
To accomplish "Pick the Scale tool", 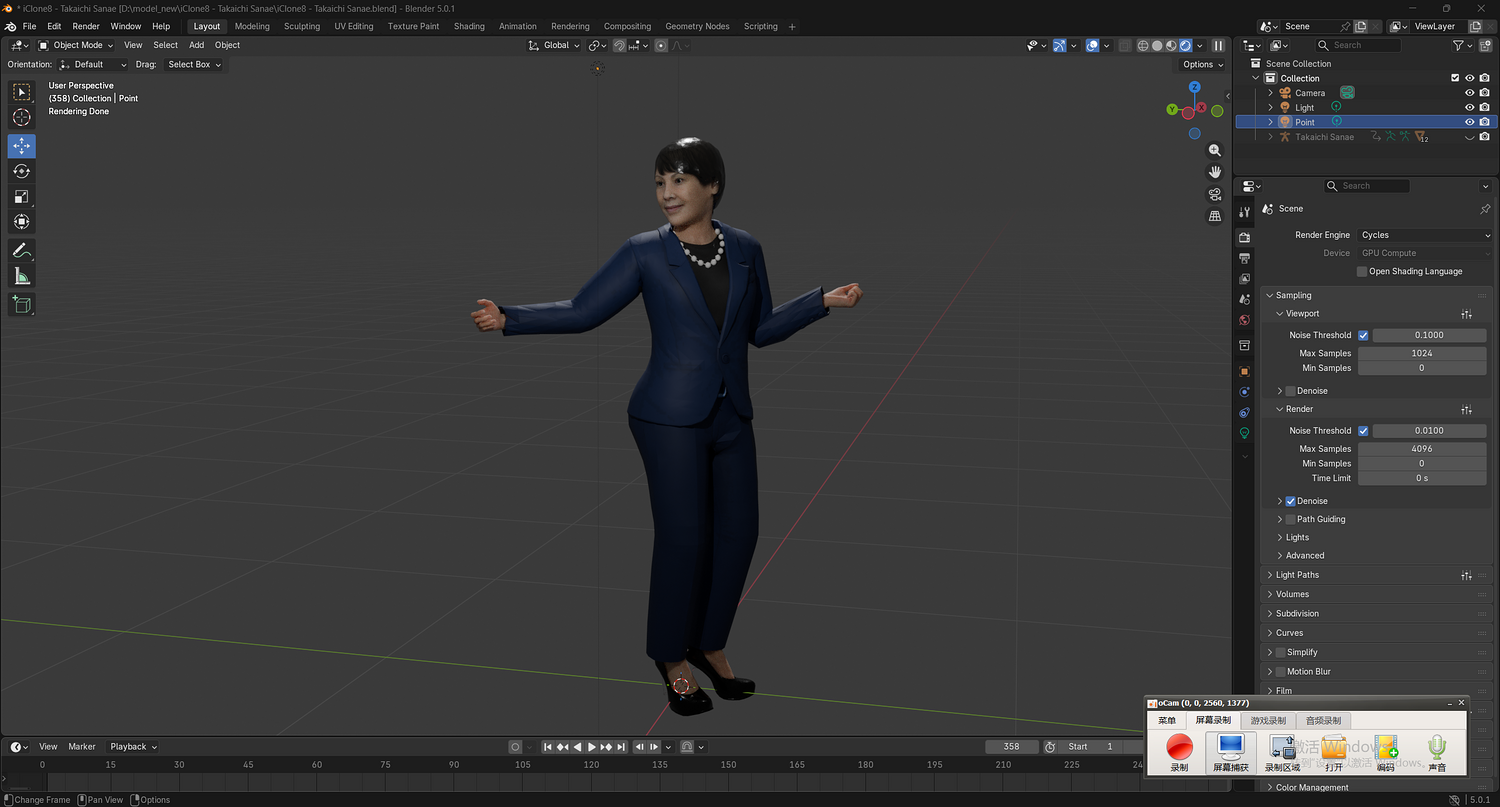I will [22, 197].
